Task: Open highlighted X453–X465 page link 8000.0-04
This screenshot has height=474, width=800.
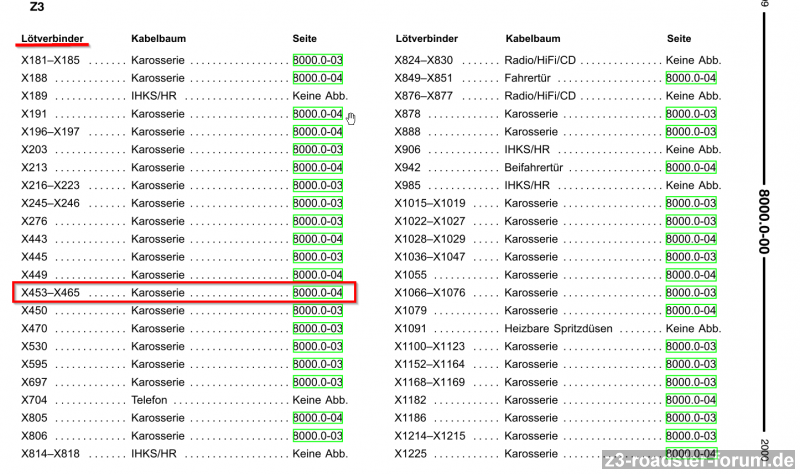Action: (x=318, y=293)
